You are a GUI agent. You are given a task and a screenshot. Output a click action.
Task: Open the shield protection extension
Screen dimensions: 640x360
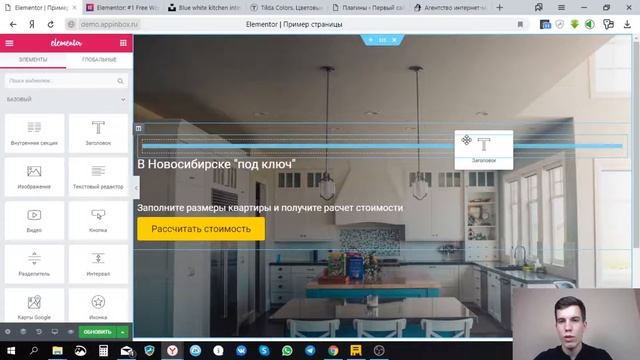tap(560, 24)
